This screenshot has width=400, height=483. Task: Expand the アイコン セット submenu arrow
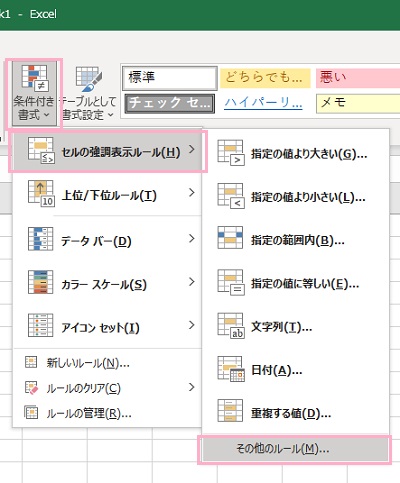191,325
